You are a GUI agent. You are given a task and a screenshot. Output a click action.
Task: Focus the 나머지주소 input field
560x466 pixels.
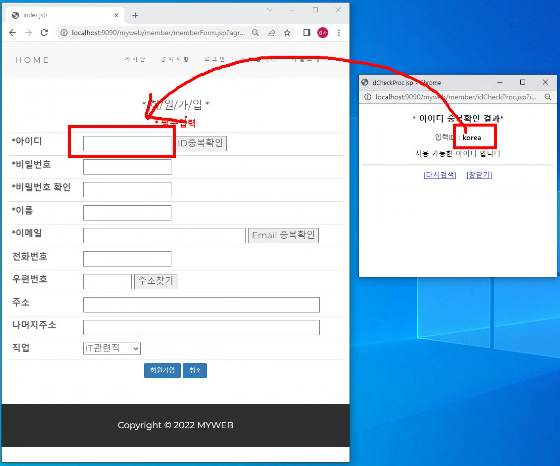(201, 327)
